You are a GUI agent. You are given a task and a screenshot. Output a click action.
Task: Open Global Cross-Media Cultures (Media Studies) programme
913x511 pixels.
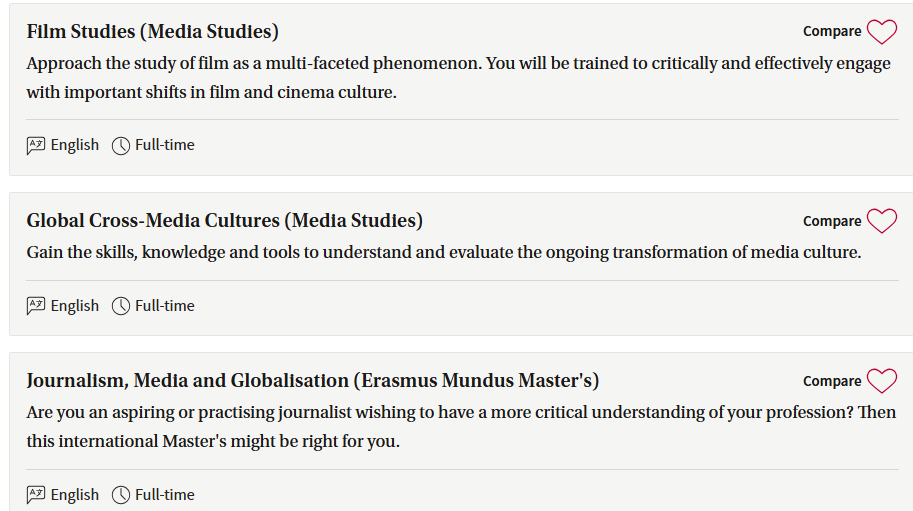225,221
